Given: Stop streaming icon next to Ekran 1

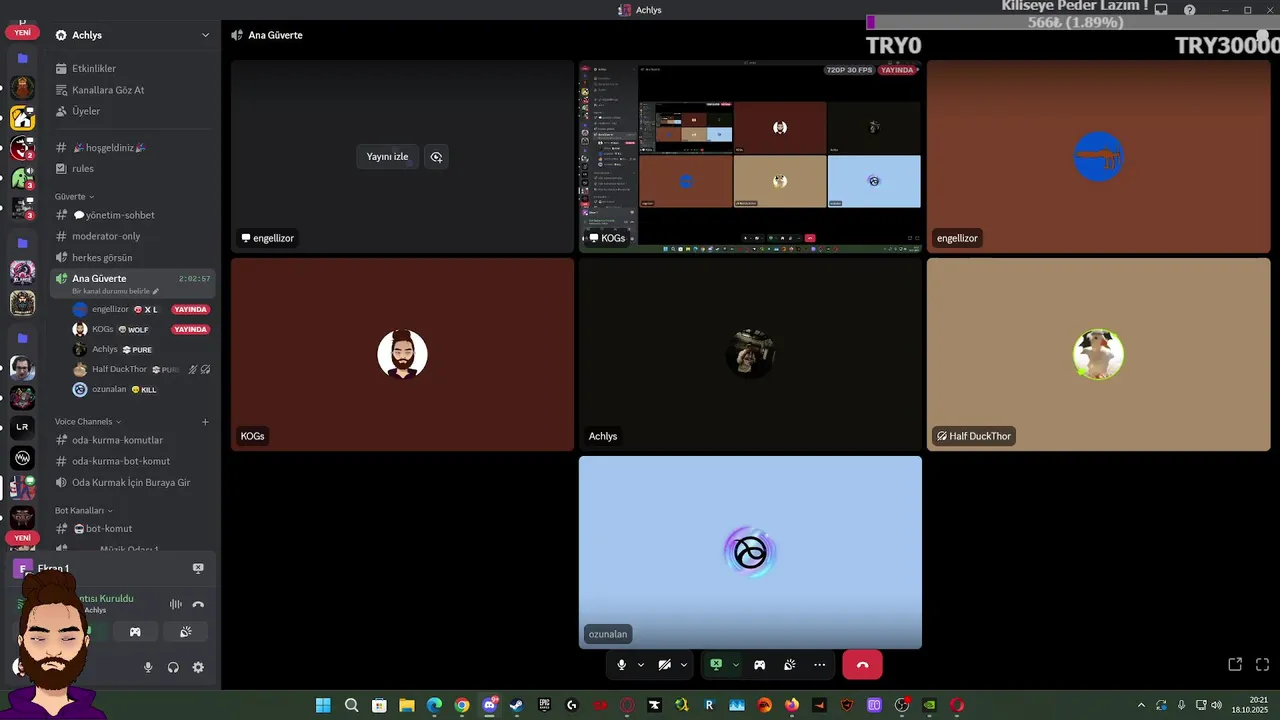Looking at the screenshot, I should point(198,568).
